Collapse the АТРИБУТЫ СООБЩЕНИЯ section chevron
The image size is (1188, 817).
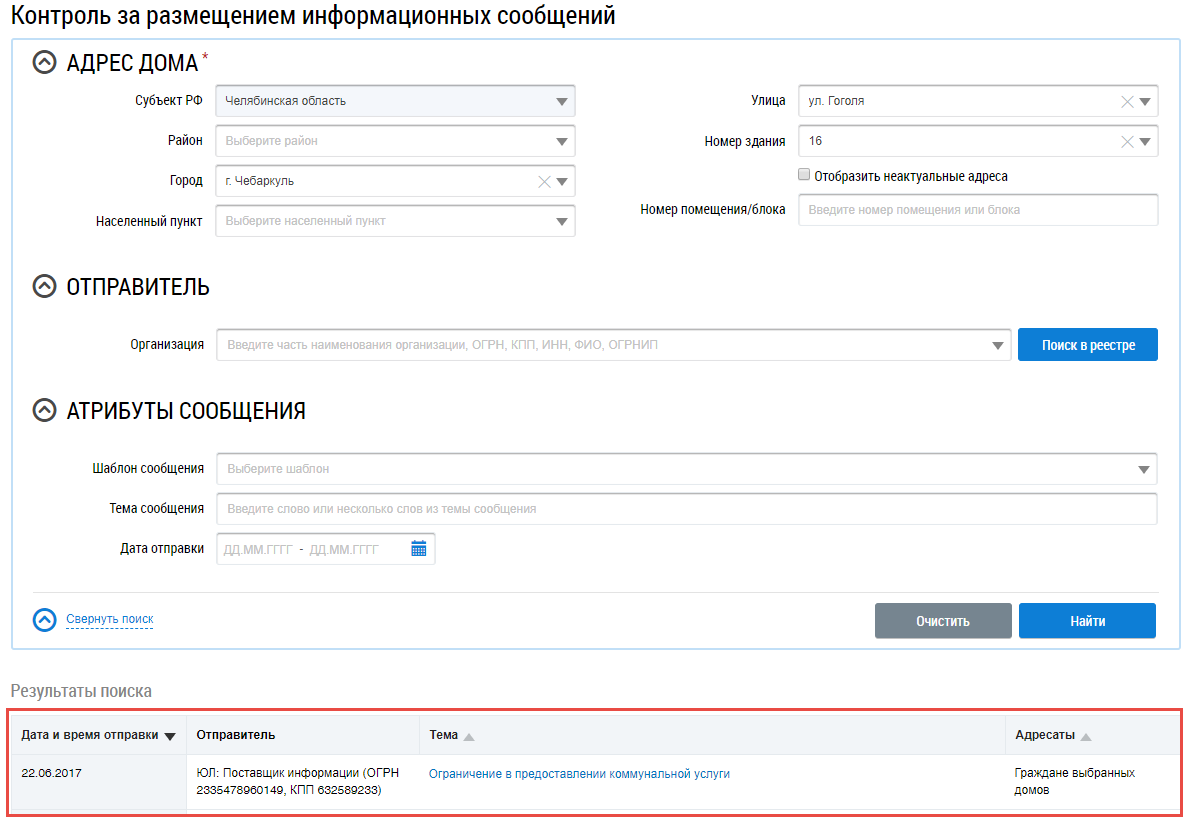pyautogui.click(x=45, y=411)
